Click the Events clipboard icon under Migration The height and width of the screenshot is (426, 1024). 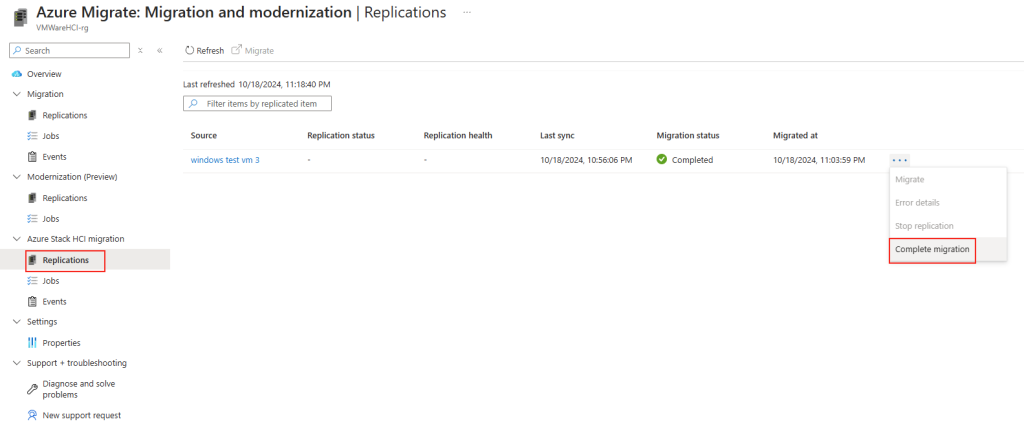click(32, 157)
